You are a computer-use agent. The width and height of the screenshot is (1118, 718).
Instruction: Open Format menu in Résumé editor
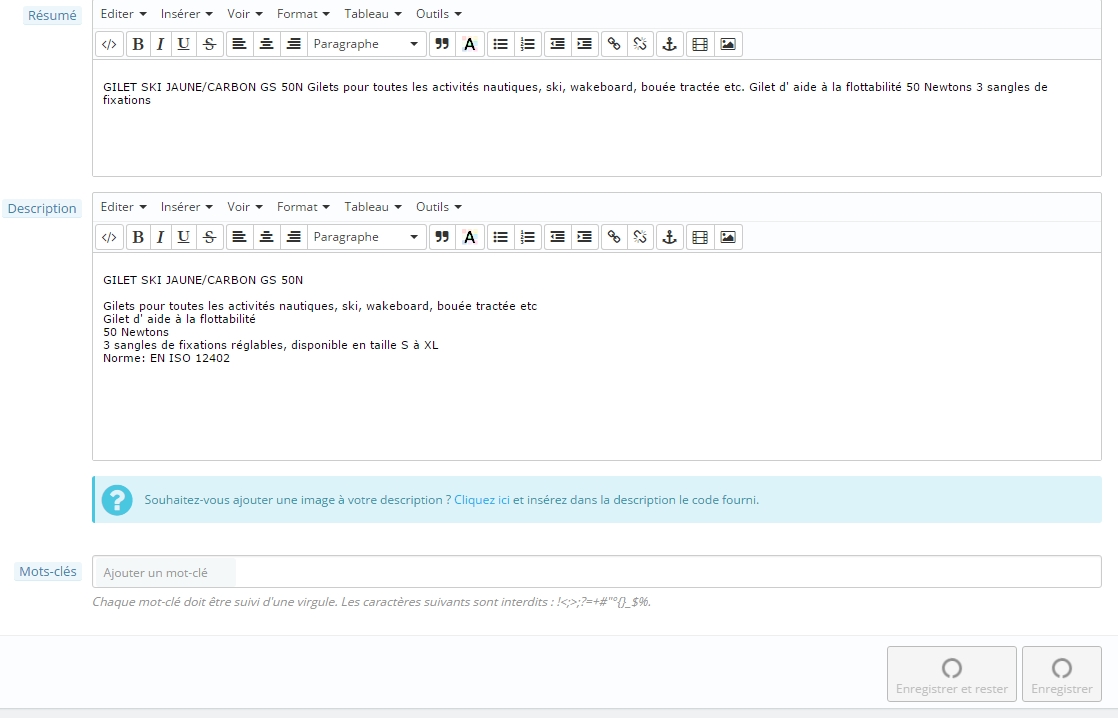[303, 14]
